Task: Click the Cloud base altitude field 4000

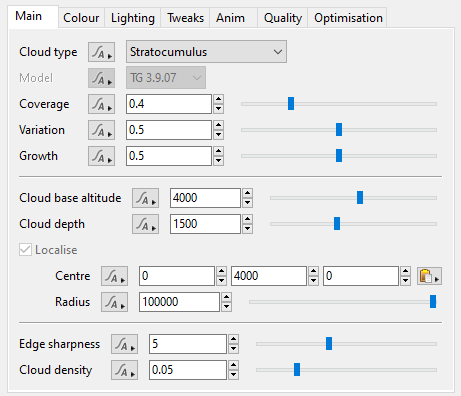Action: pyautogui.click(x=205, y=198)
